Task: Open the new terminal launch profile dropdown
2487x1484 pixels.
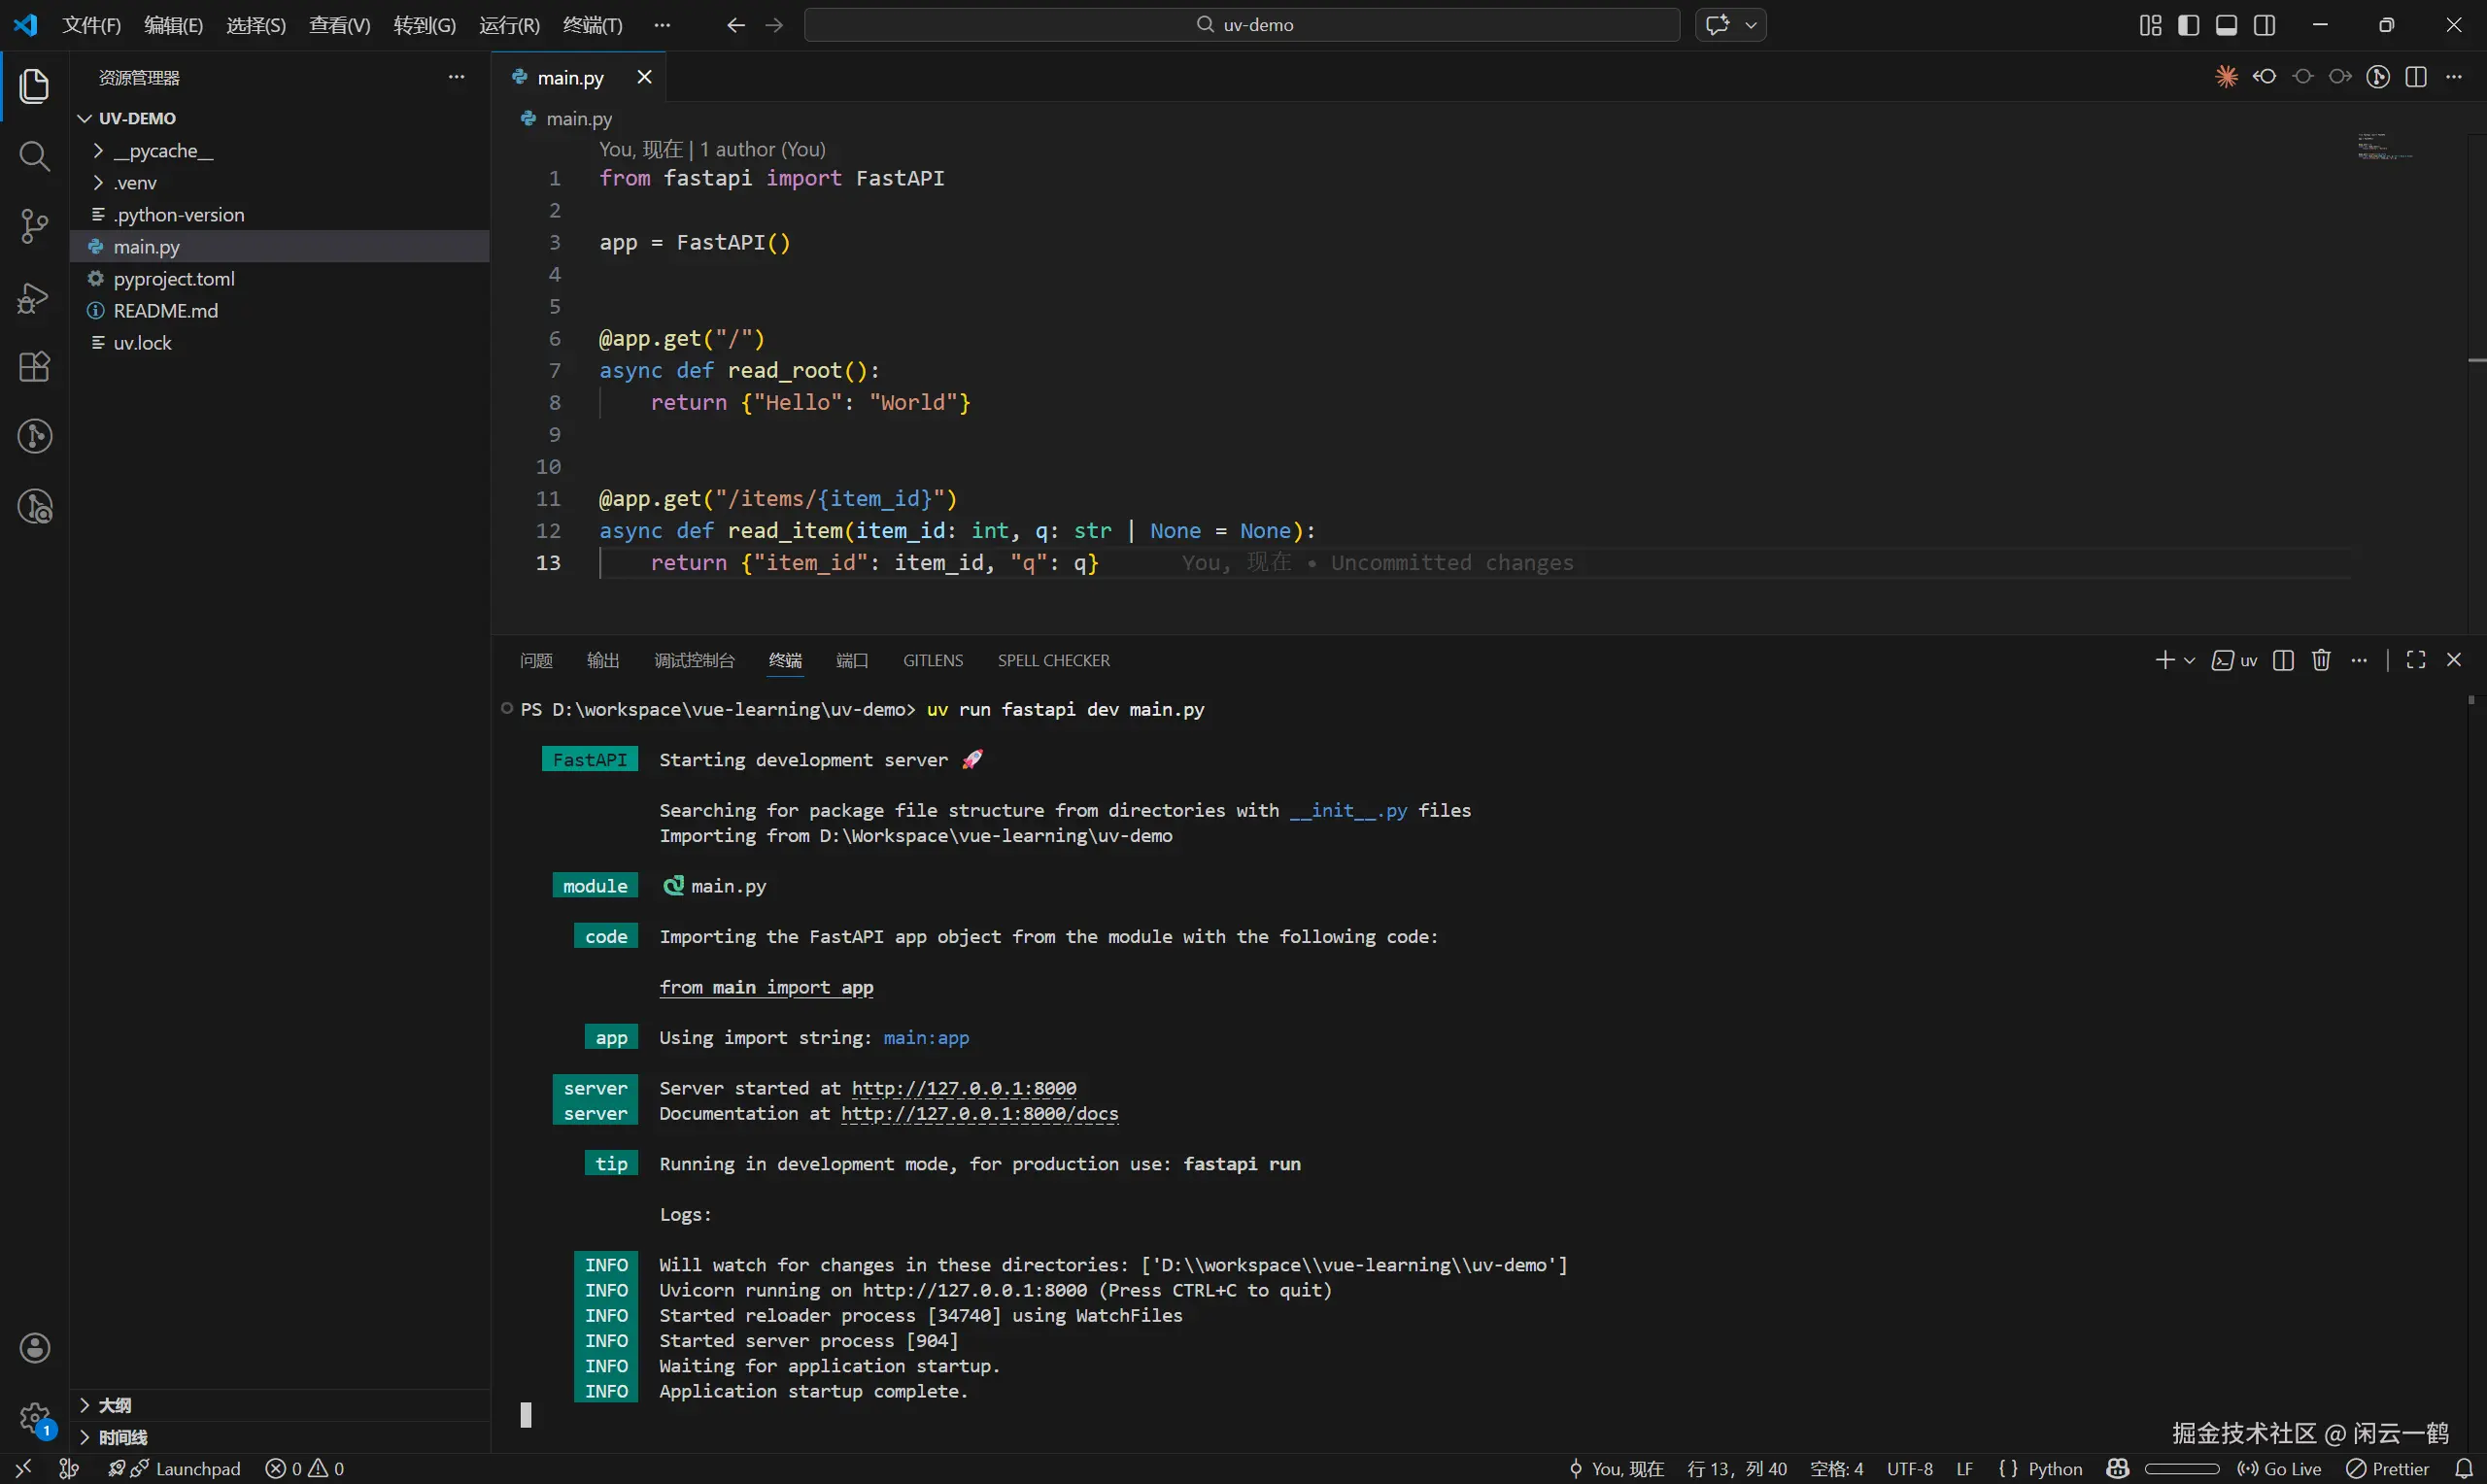Action: [x=2190, y=660]
